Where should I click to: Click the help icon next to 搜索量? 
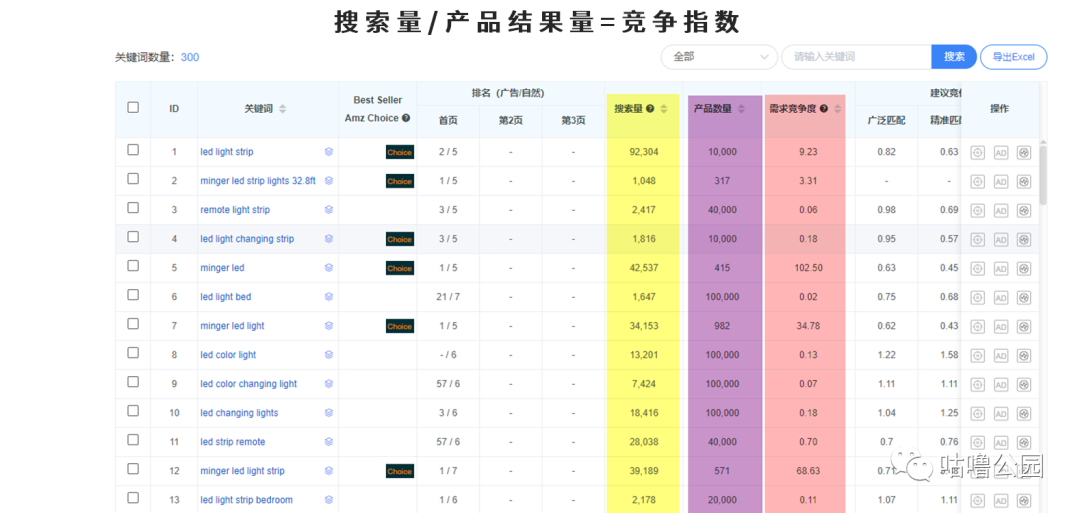pos(650,109)
